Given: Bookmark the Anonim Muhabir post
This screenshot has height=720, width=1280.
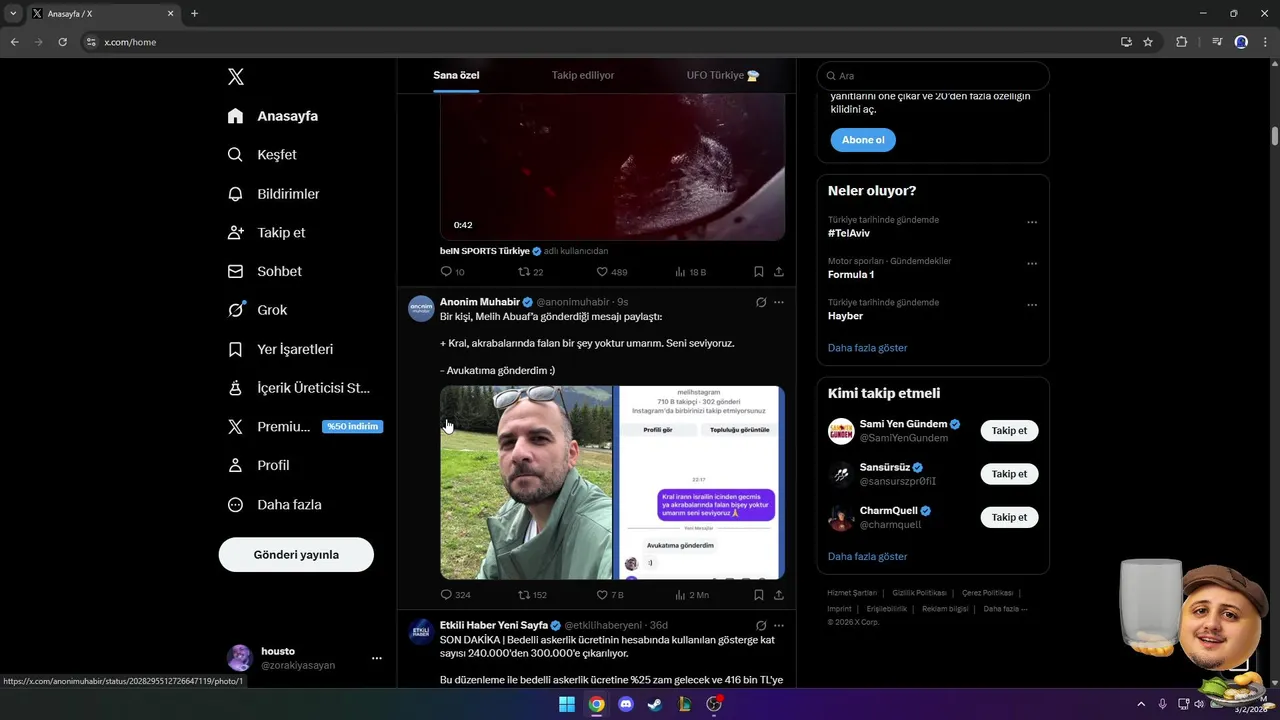Looking at the screenshot, I should pos(759,595).
